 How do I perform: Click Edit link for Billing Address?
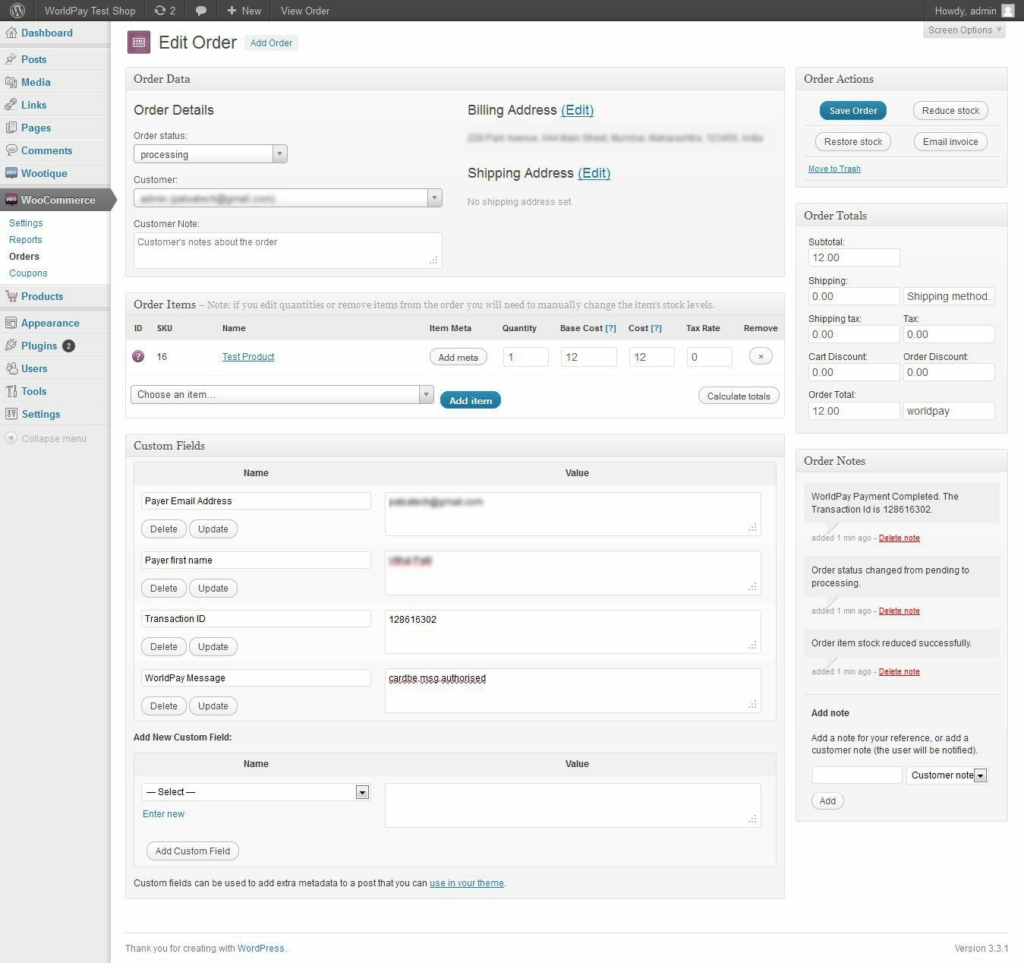577,110
